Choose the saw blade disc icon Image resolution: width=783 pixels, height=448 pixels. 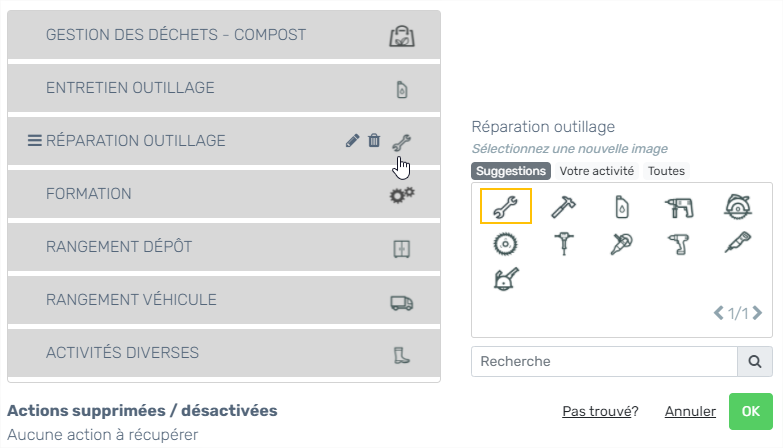505,244
